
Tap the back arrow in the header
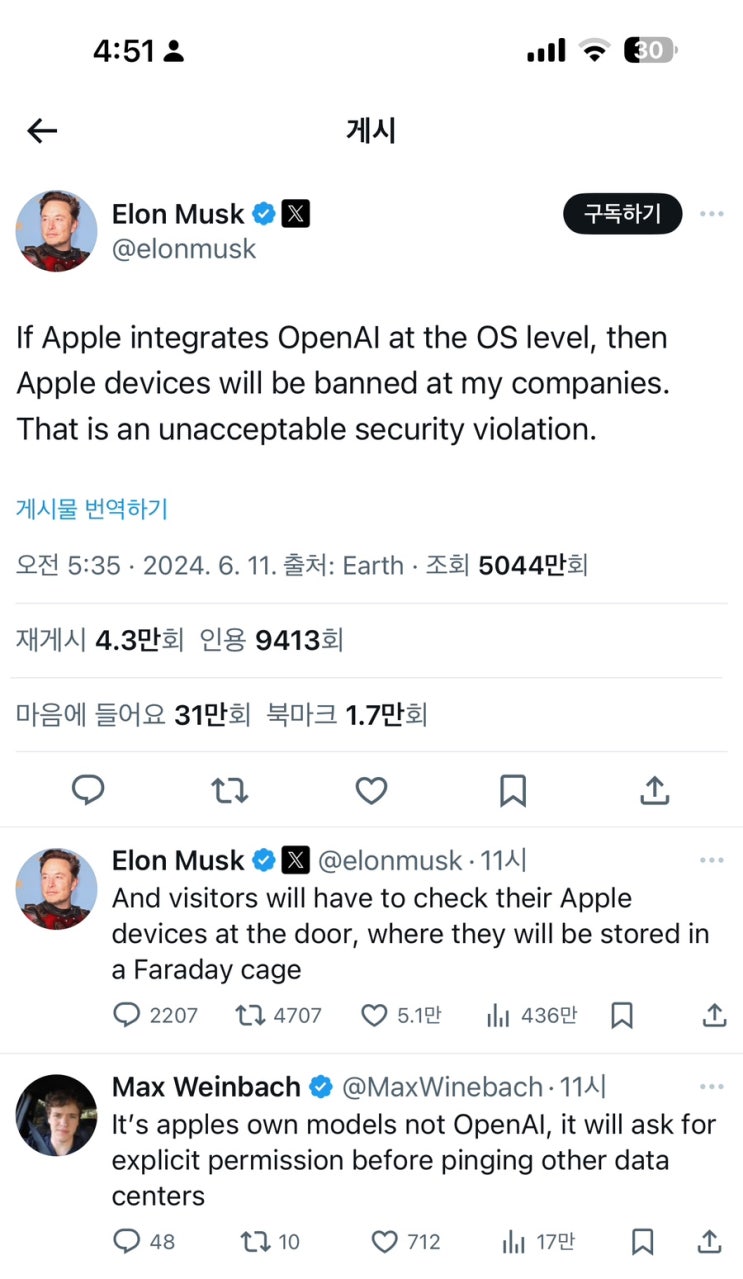point(42,131)
